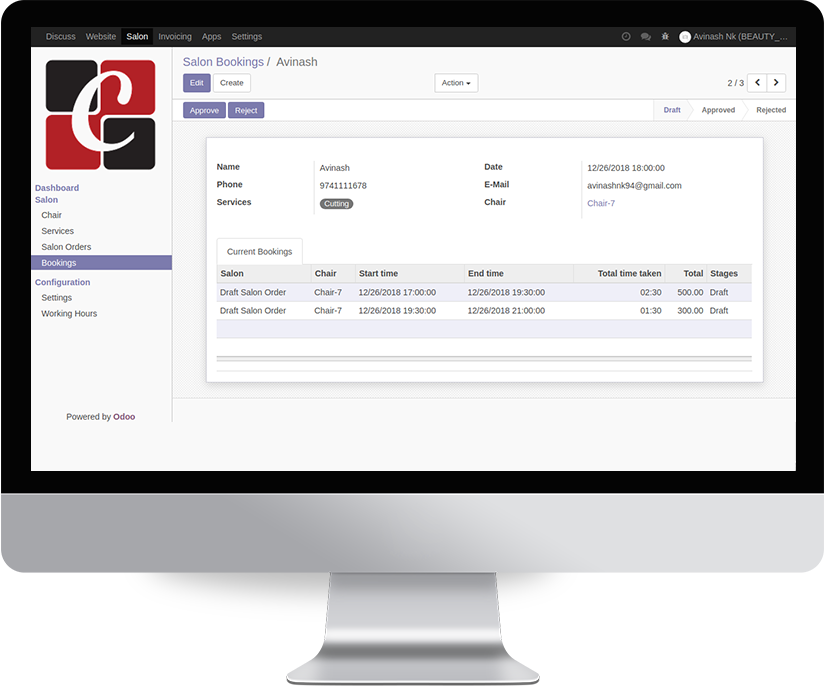Open Working Hours in sidebar

pos(69,313)
